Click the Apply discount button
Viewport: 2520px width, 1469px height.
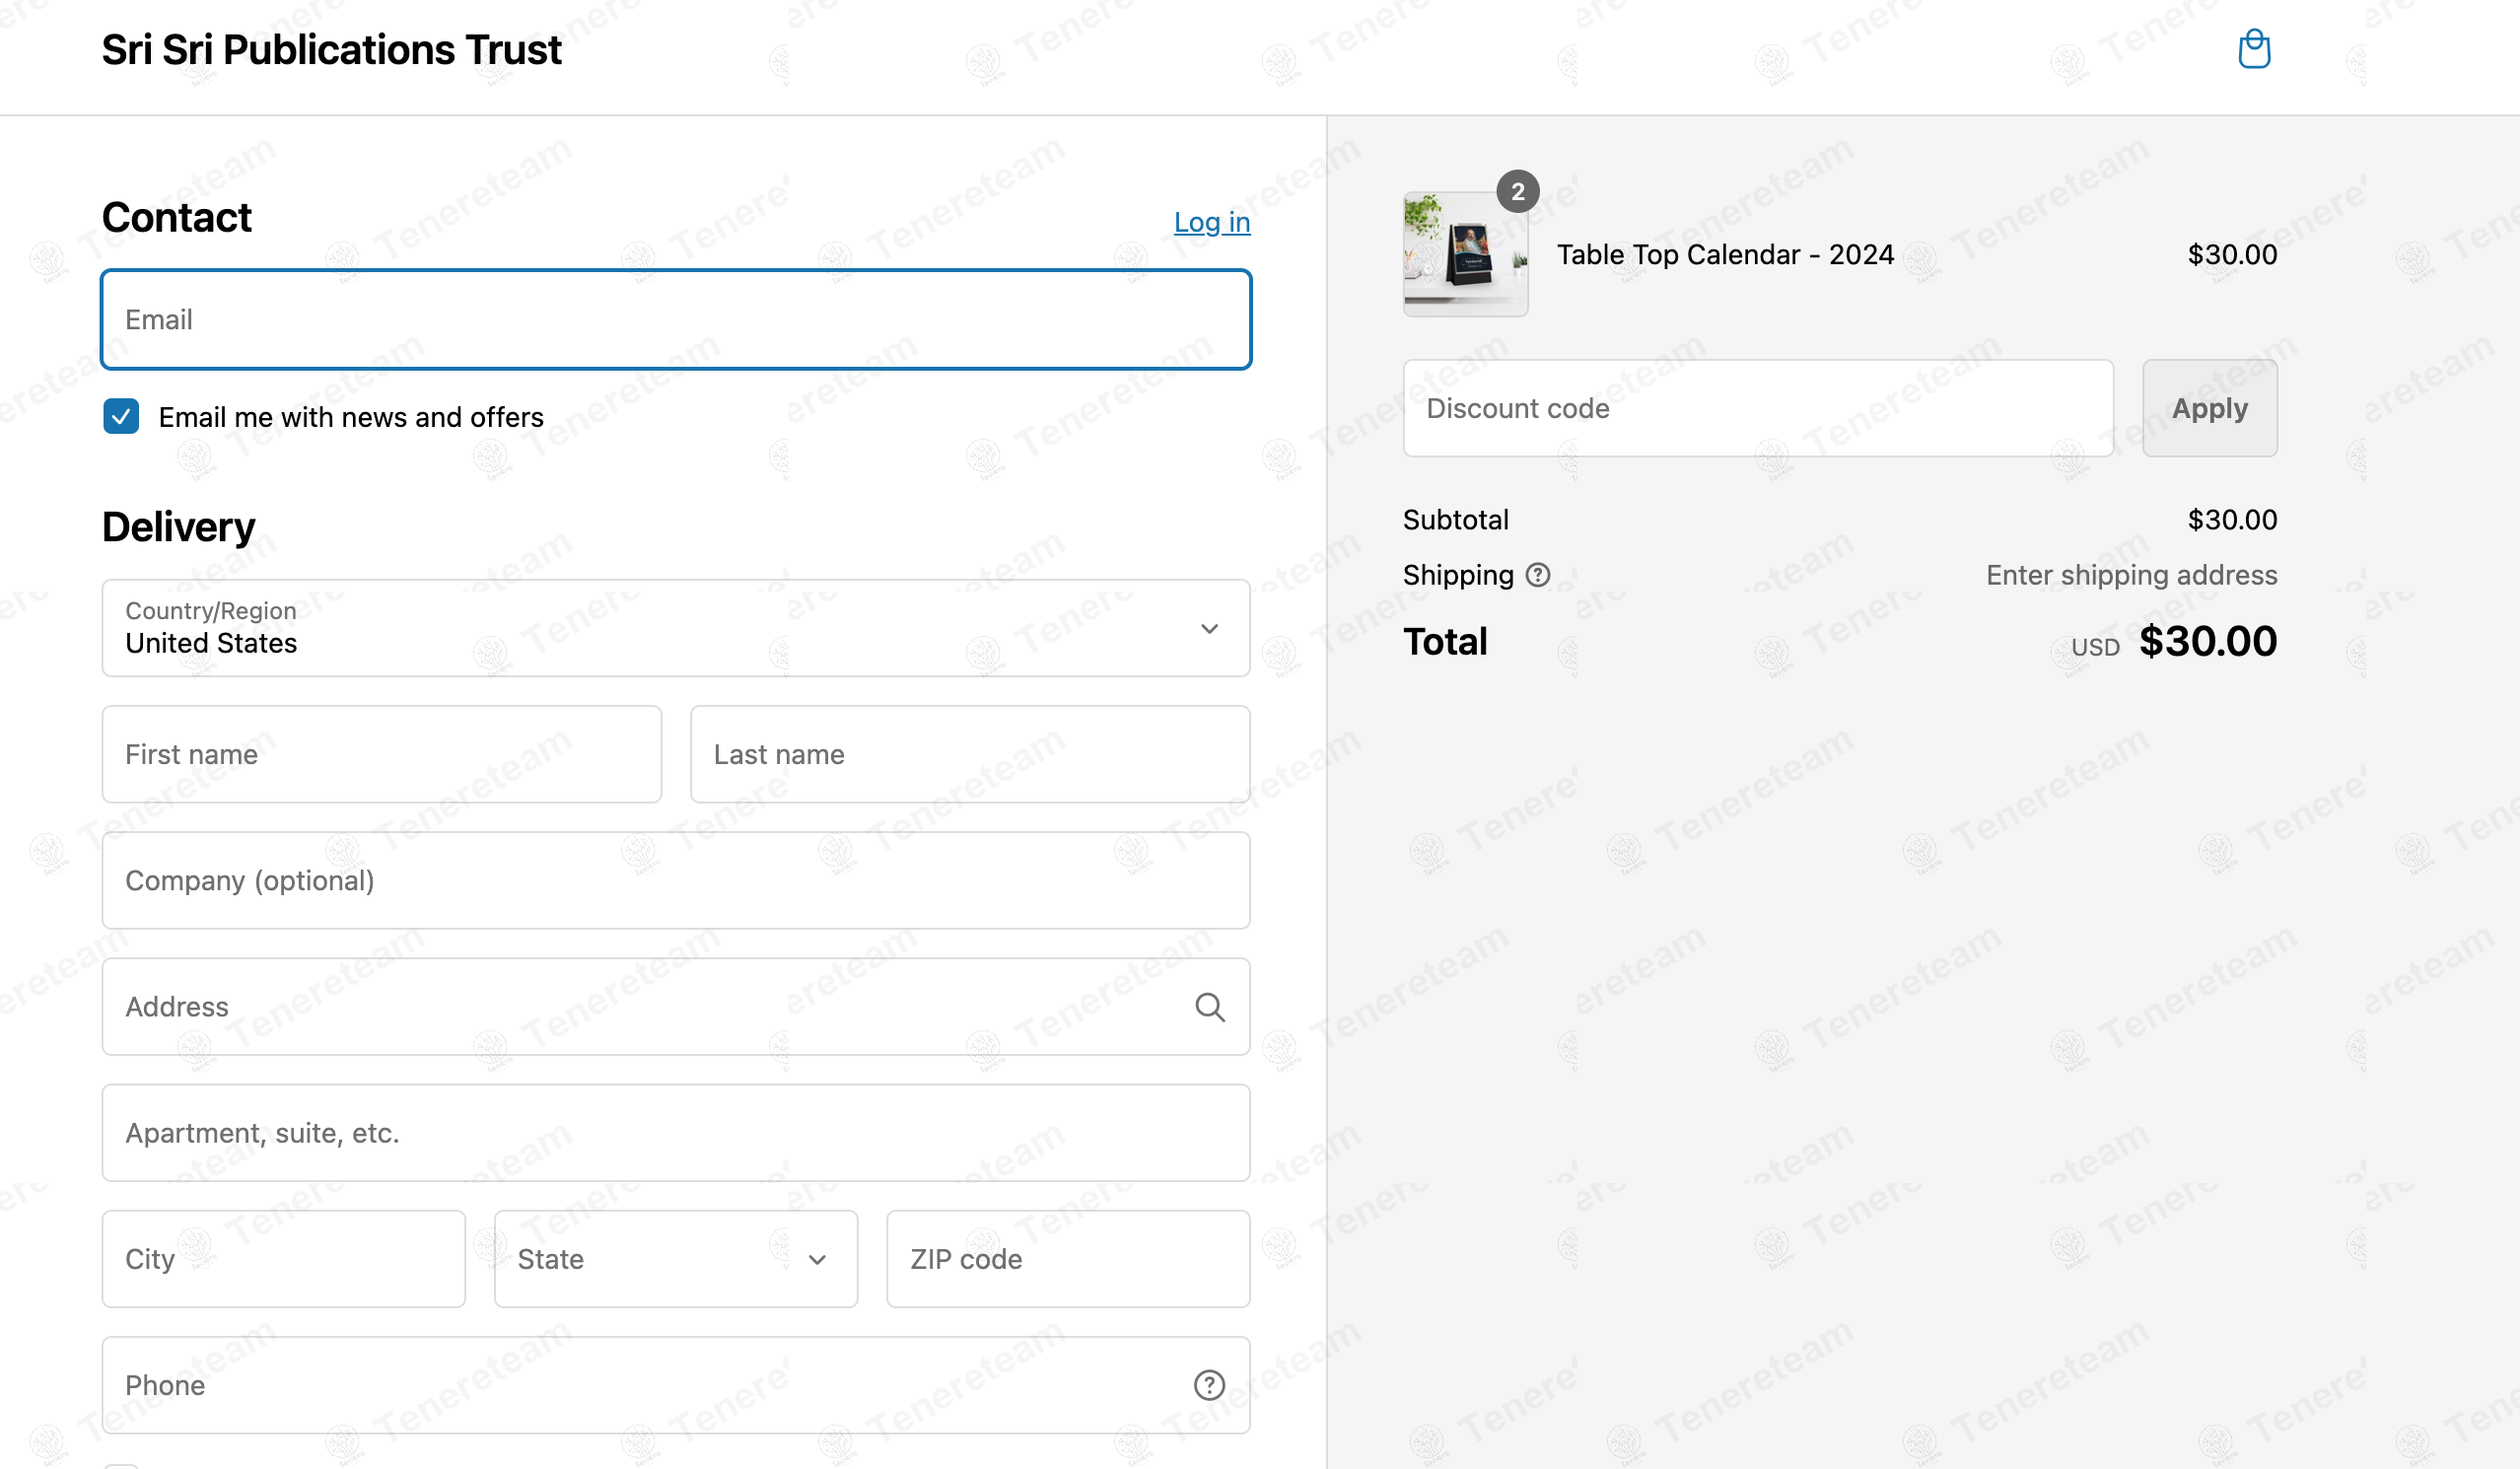2209,408
